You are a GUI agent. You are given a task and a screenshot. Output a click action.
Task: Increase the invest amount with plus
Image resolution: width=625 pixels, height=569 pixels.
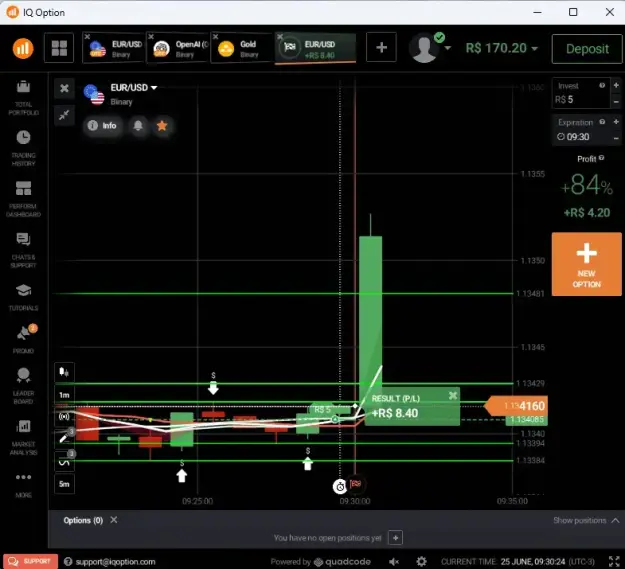616,85
